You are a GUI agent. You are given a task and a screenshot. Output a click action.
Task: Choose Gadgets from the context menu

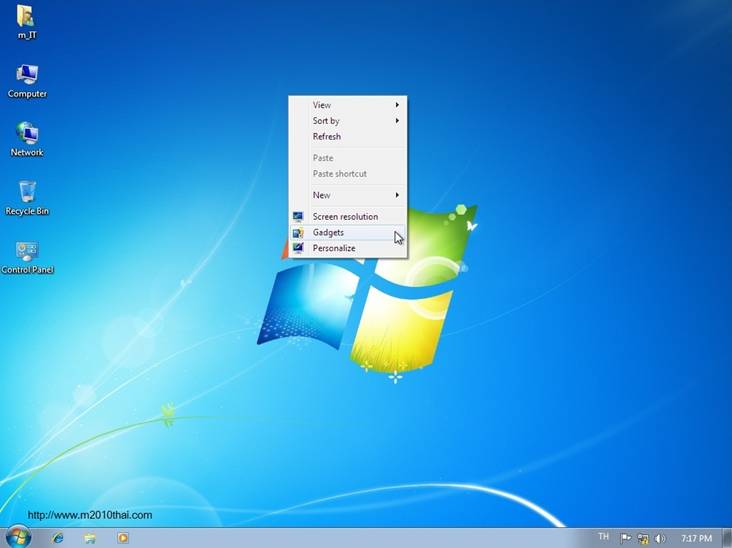pyautogui.click(x=348, y=232)
